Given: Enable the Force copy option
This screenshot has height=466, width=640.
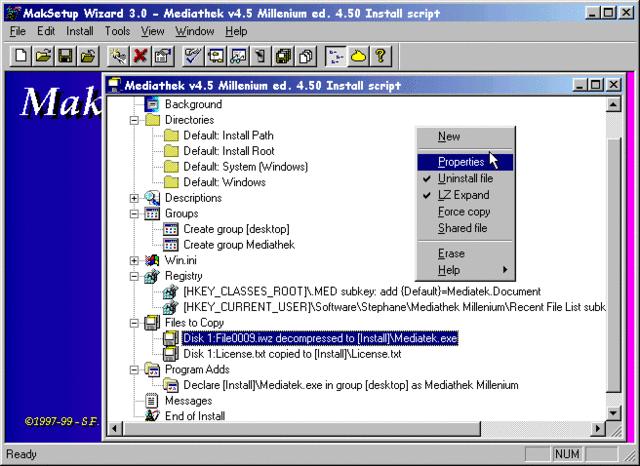Looking at the screenshot, I should (x=464, y=212).
